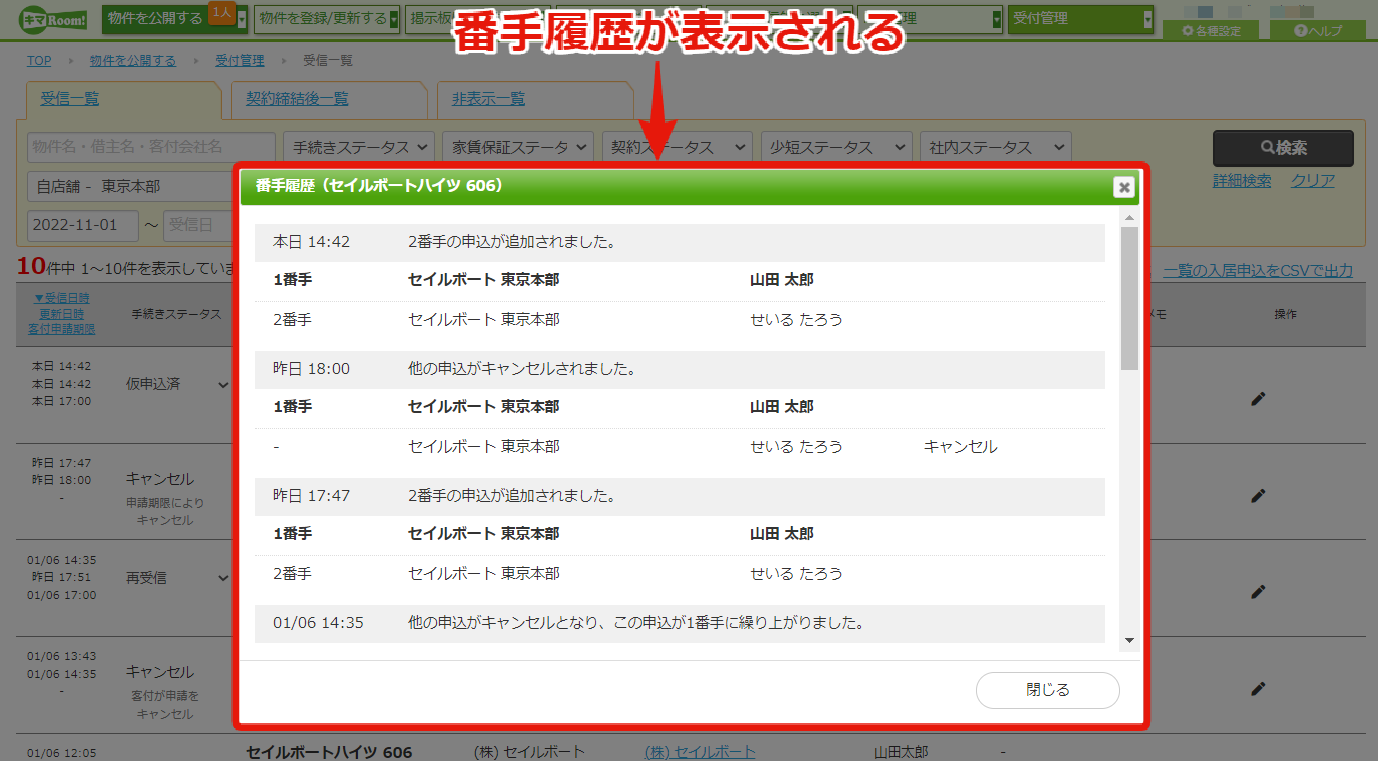
Task: Click 閉じる button in dialog
Action: tap(1047, 690)
